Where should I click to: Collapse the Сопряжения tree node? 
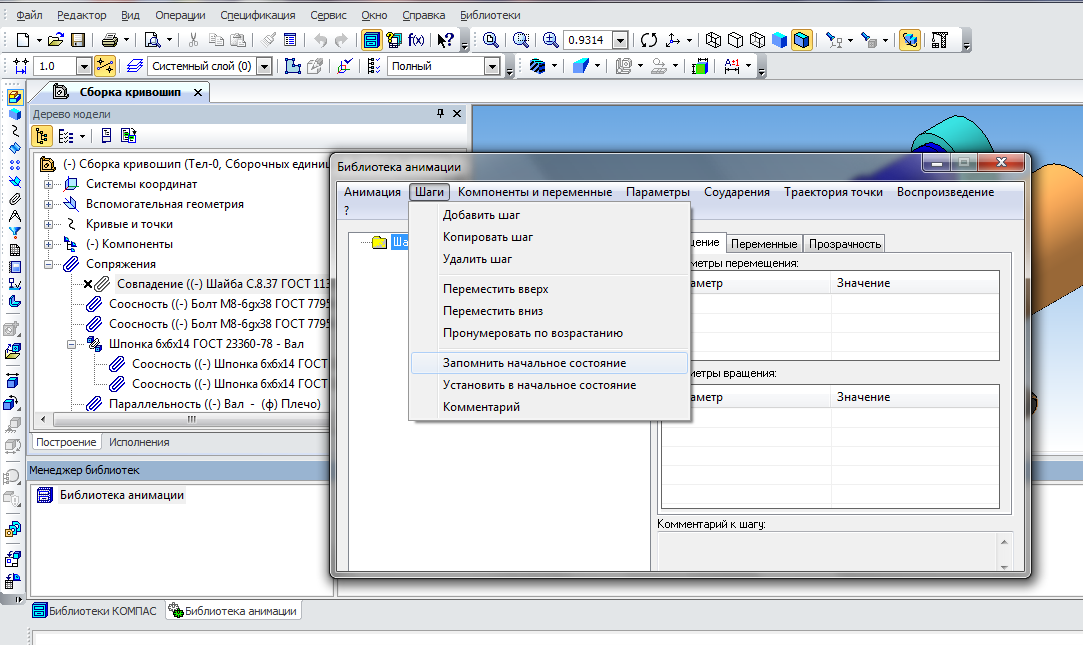pos(48,264)
